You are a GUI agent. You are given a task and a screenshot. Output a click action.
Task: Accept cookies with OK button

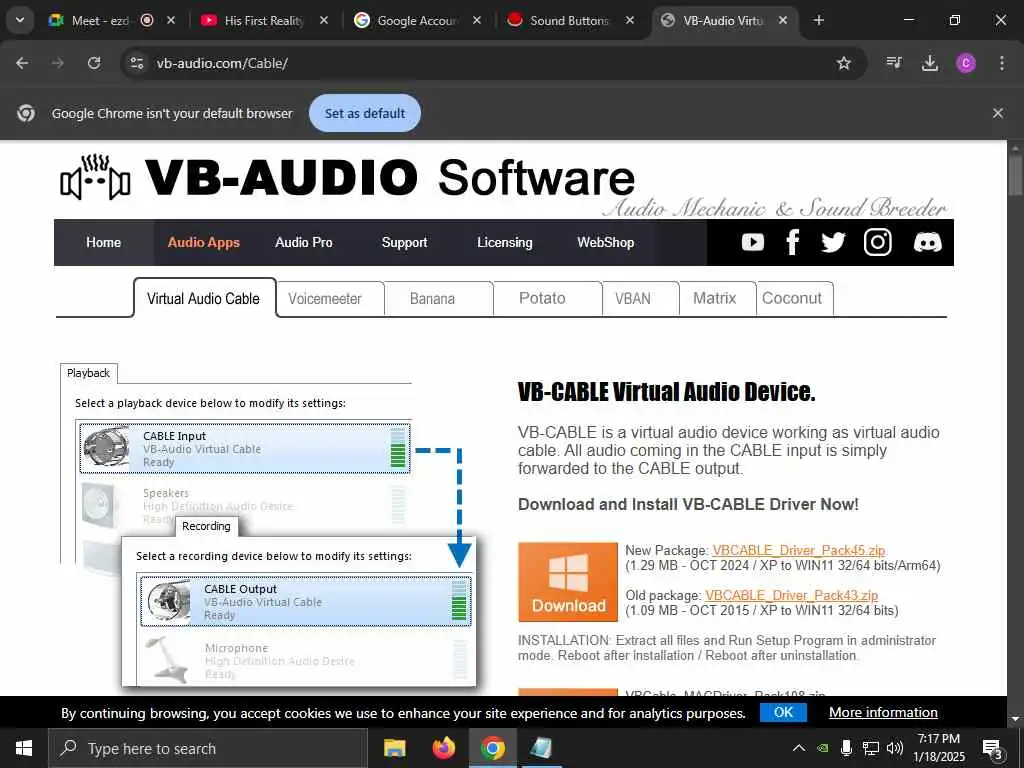[783, 712]
